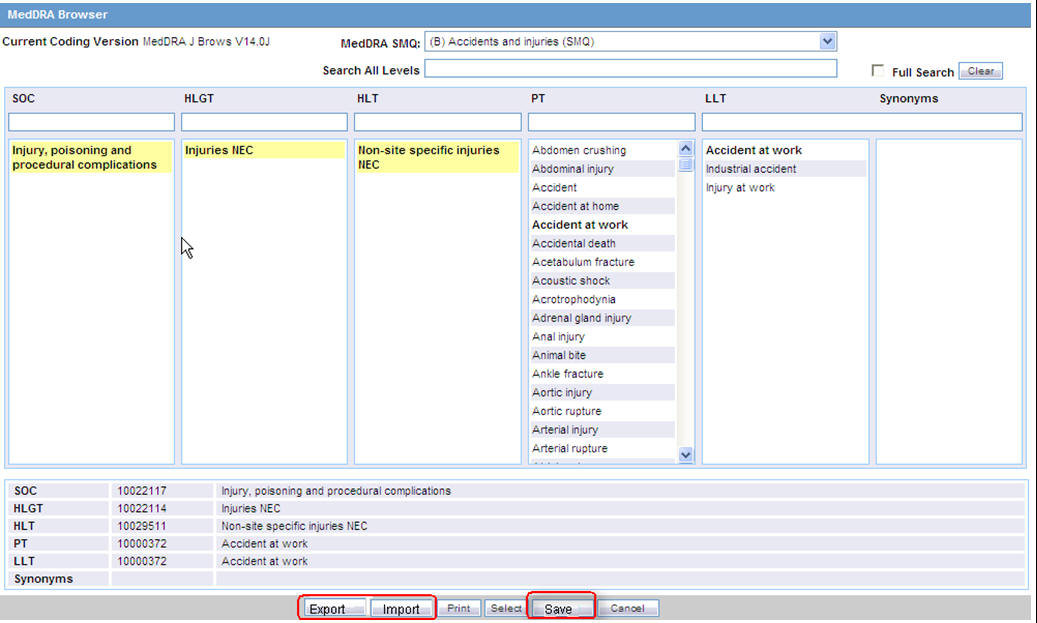Click the PT list scrollbar thumb
This screenshot has width=1037, height=623.
pyautogui.click(x=685, y=164)
